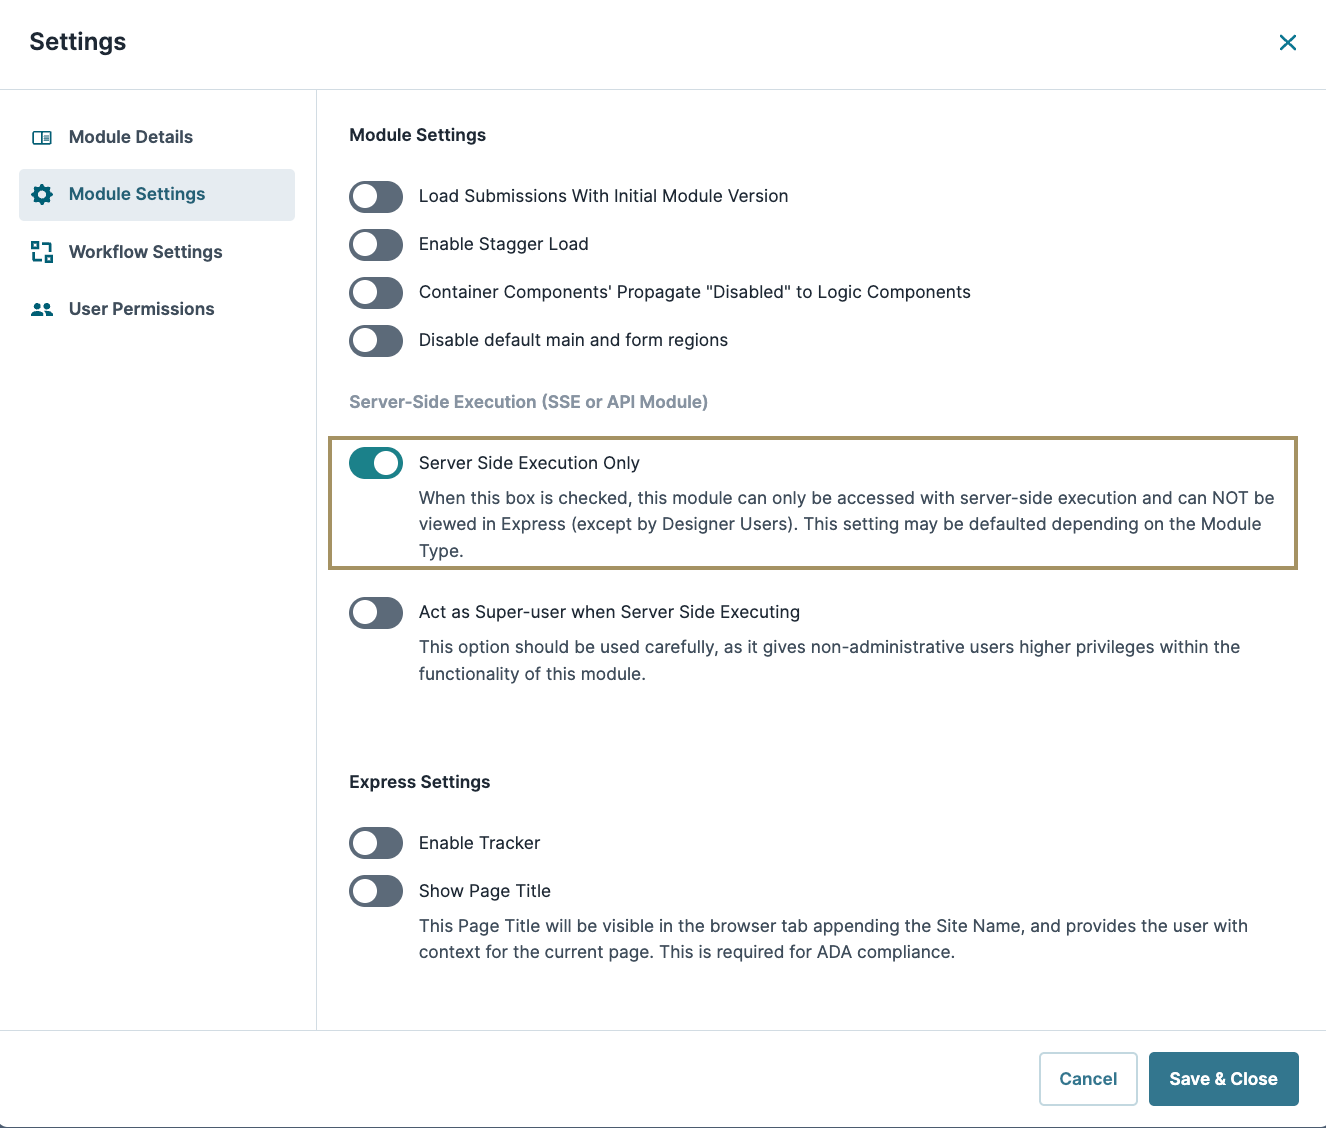Open the Module Details section
The width and height of the screenshot is (1326, 1128).
(x=130, y=137)
